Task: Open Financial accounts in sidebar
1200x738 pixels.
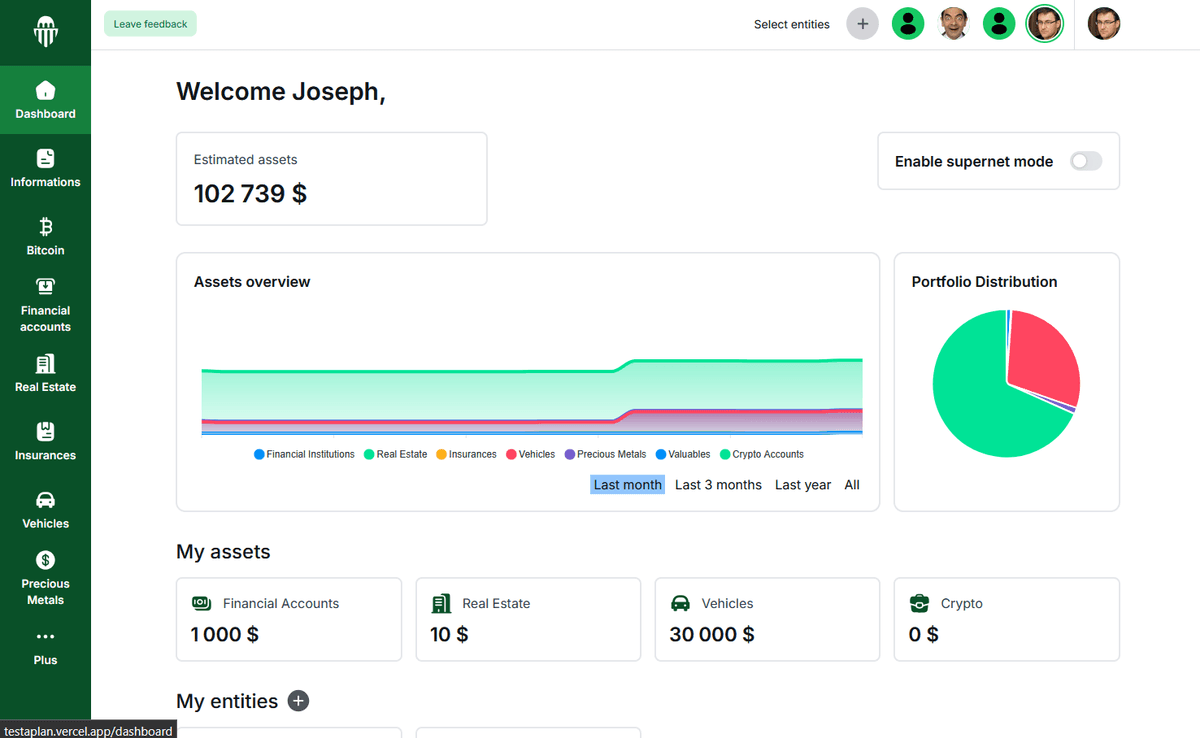Action: tap(45, 304)
